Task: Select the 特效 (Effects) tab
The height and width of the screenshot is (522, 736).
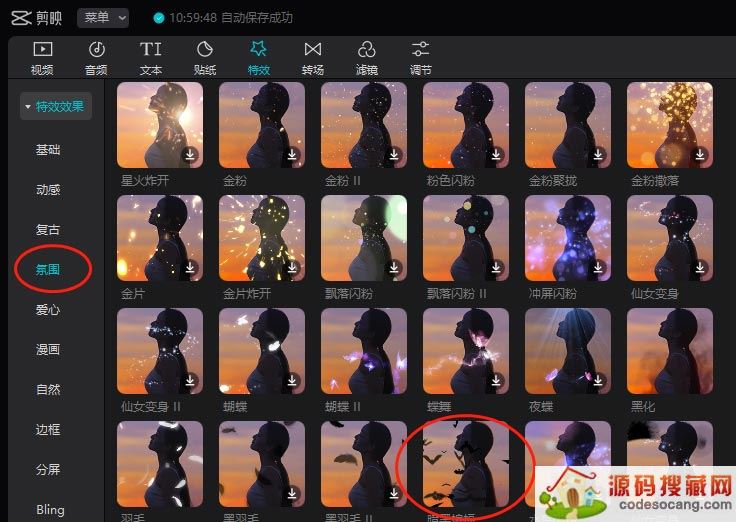Action: [x=258, y=57]
